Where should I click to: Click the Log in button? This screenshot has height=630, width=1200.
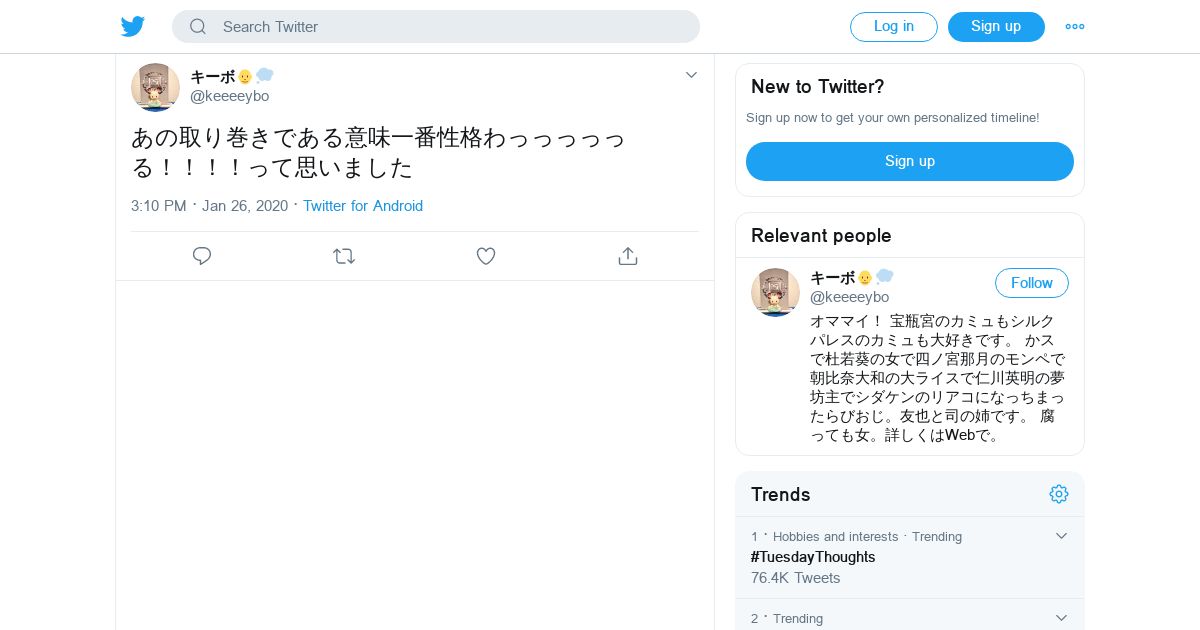pyautogui.click(x=893, y=27)
